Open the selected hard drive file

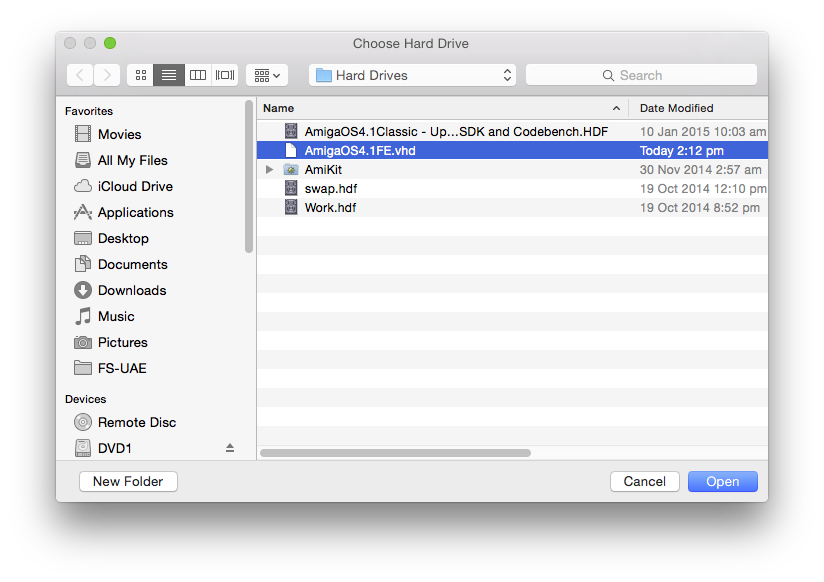(723, 481)
